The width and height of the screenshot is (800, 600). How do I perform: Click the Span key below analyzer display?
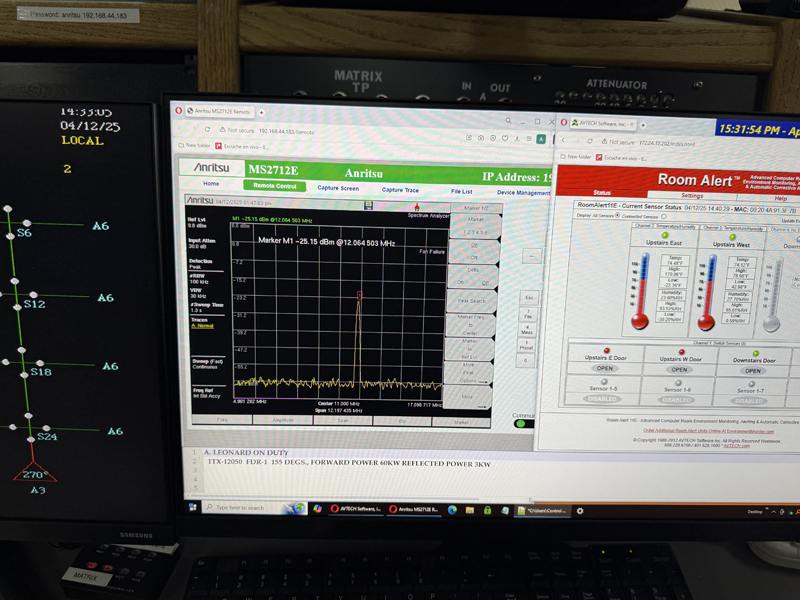pyautogui.click(x=343, y=420)
